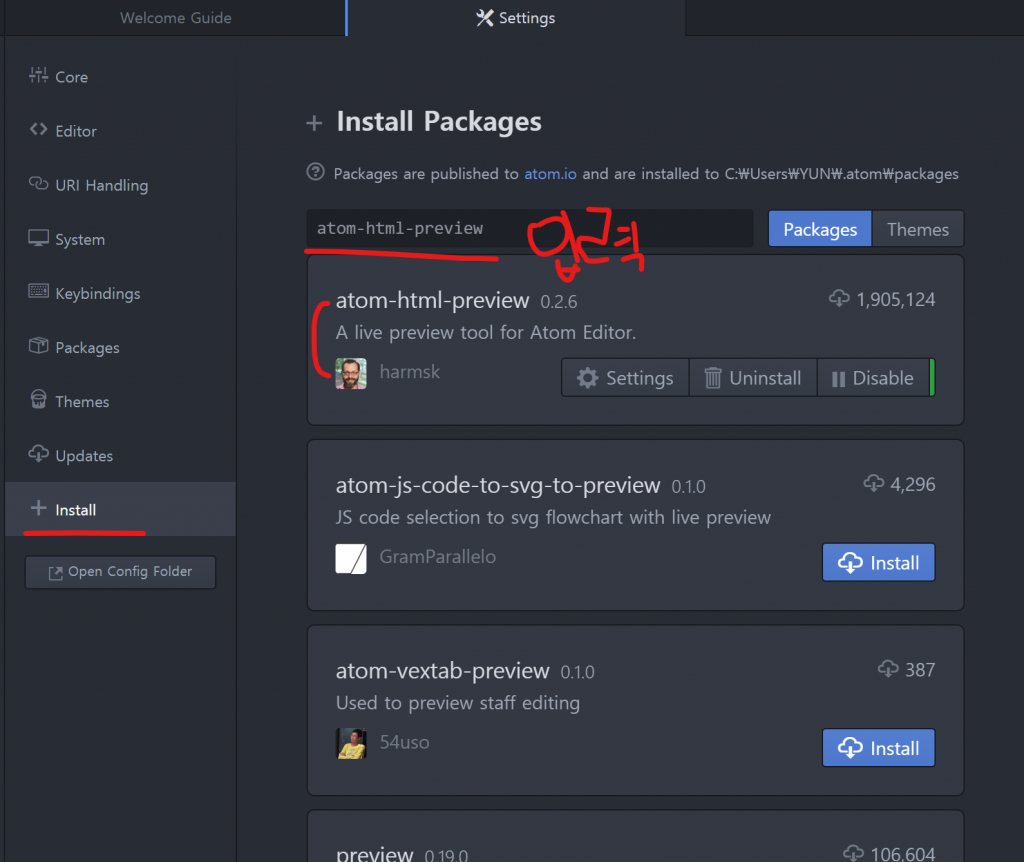Open the atom-html-preview package title
This screenshot has width=1024, height=862.
coord(432,300)
